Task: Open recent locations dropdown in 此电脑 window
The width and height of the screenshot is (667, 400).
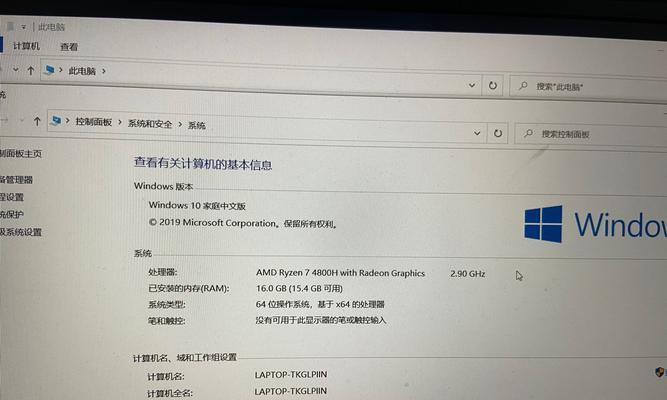Action: pyautogui.click(x=16, y=69)
